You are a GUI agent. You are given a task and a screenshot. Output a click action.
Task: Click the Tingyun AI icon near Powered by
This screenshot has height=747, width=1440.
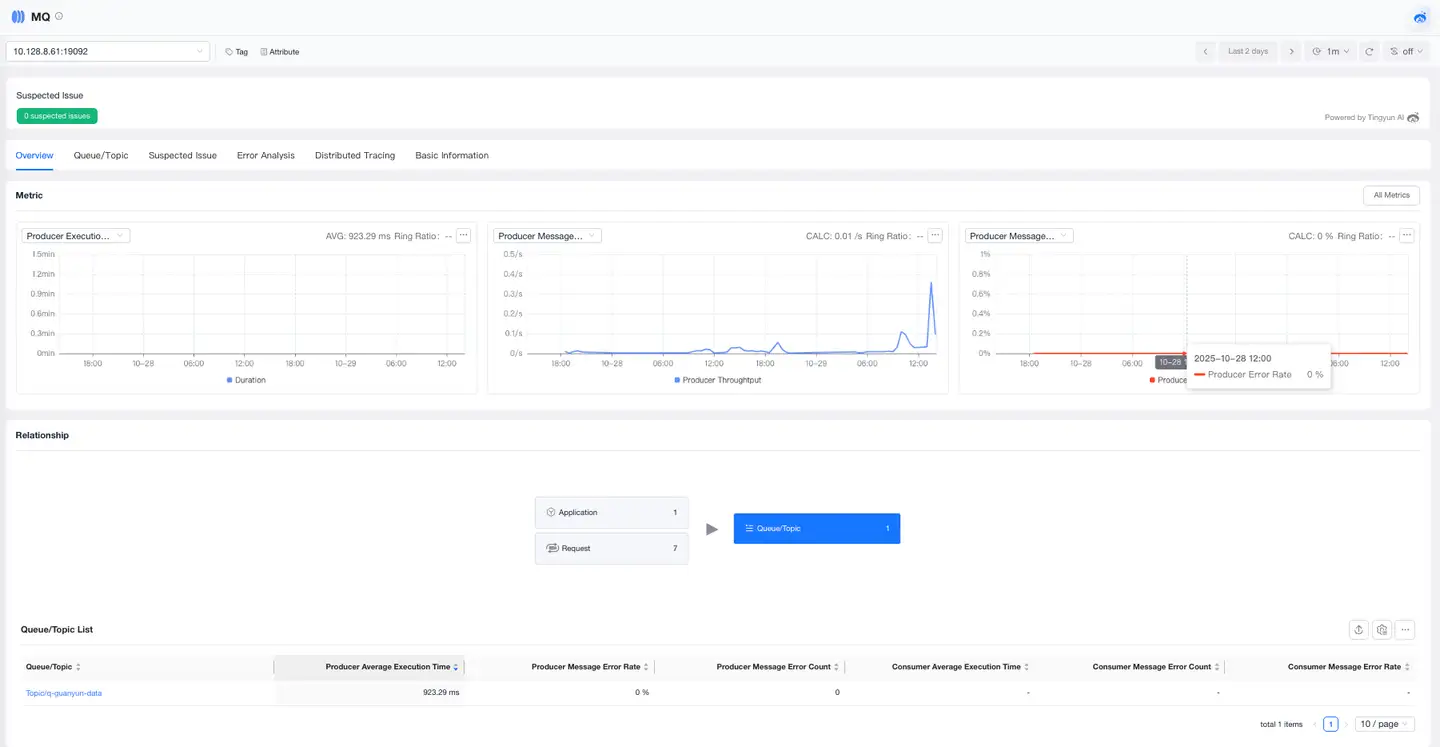[1412, 117]
